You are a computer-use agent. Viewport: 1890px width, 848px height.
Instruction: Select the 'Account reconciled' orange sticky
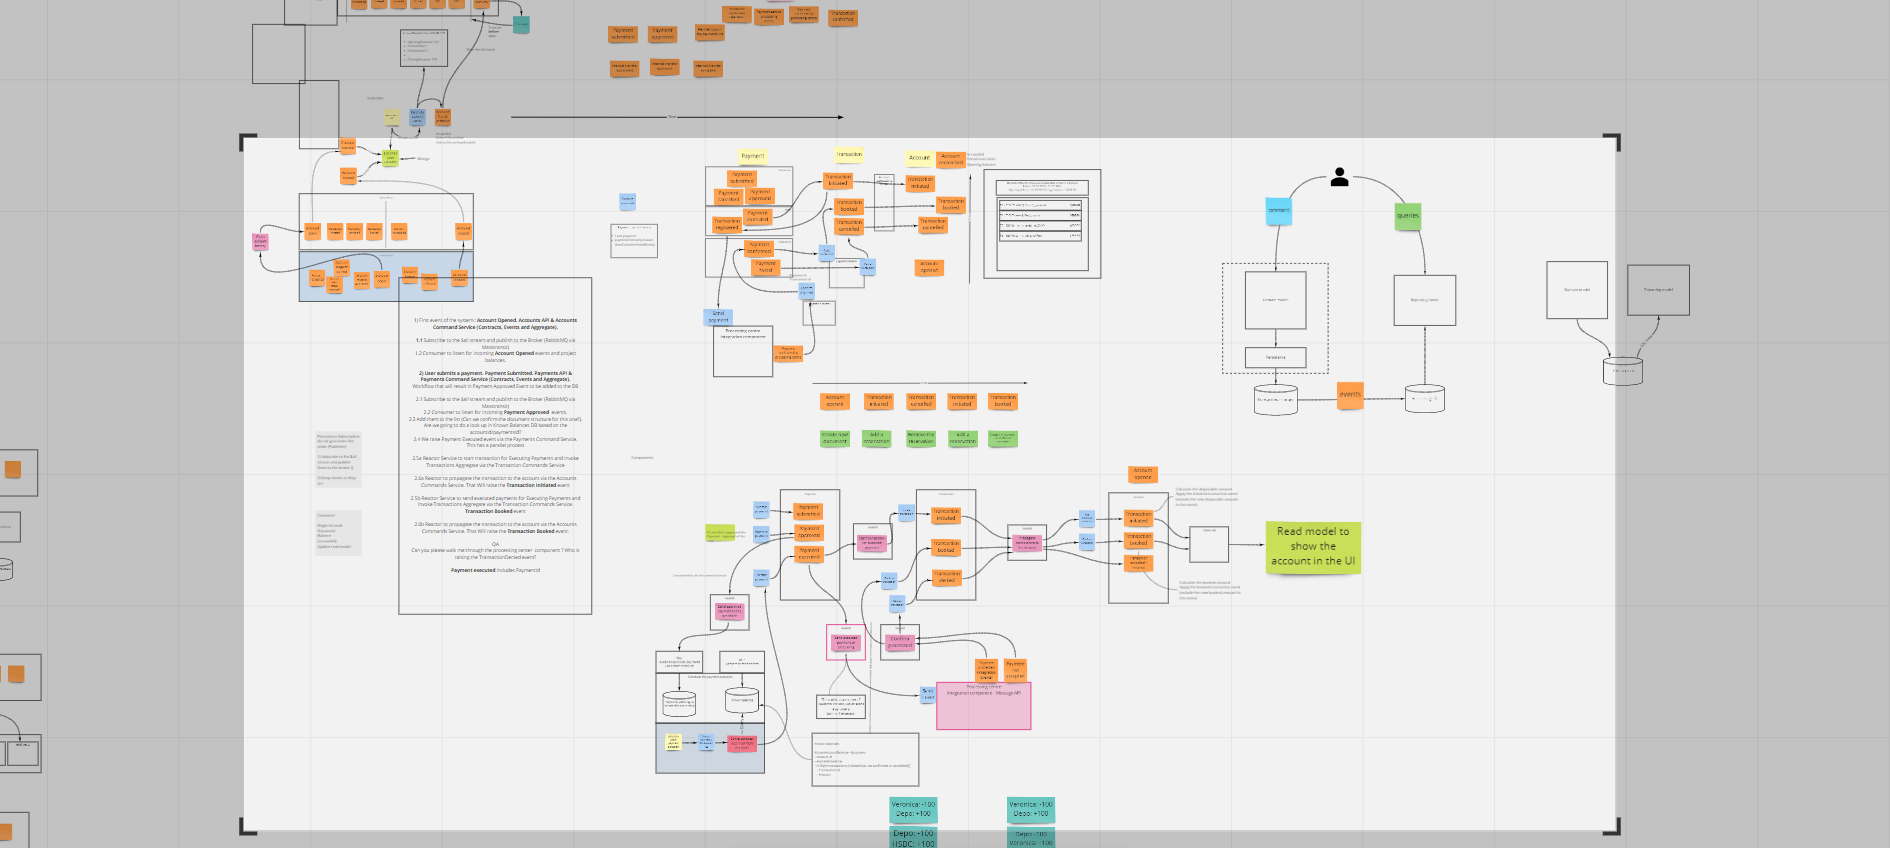(x=951, y=158)
